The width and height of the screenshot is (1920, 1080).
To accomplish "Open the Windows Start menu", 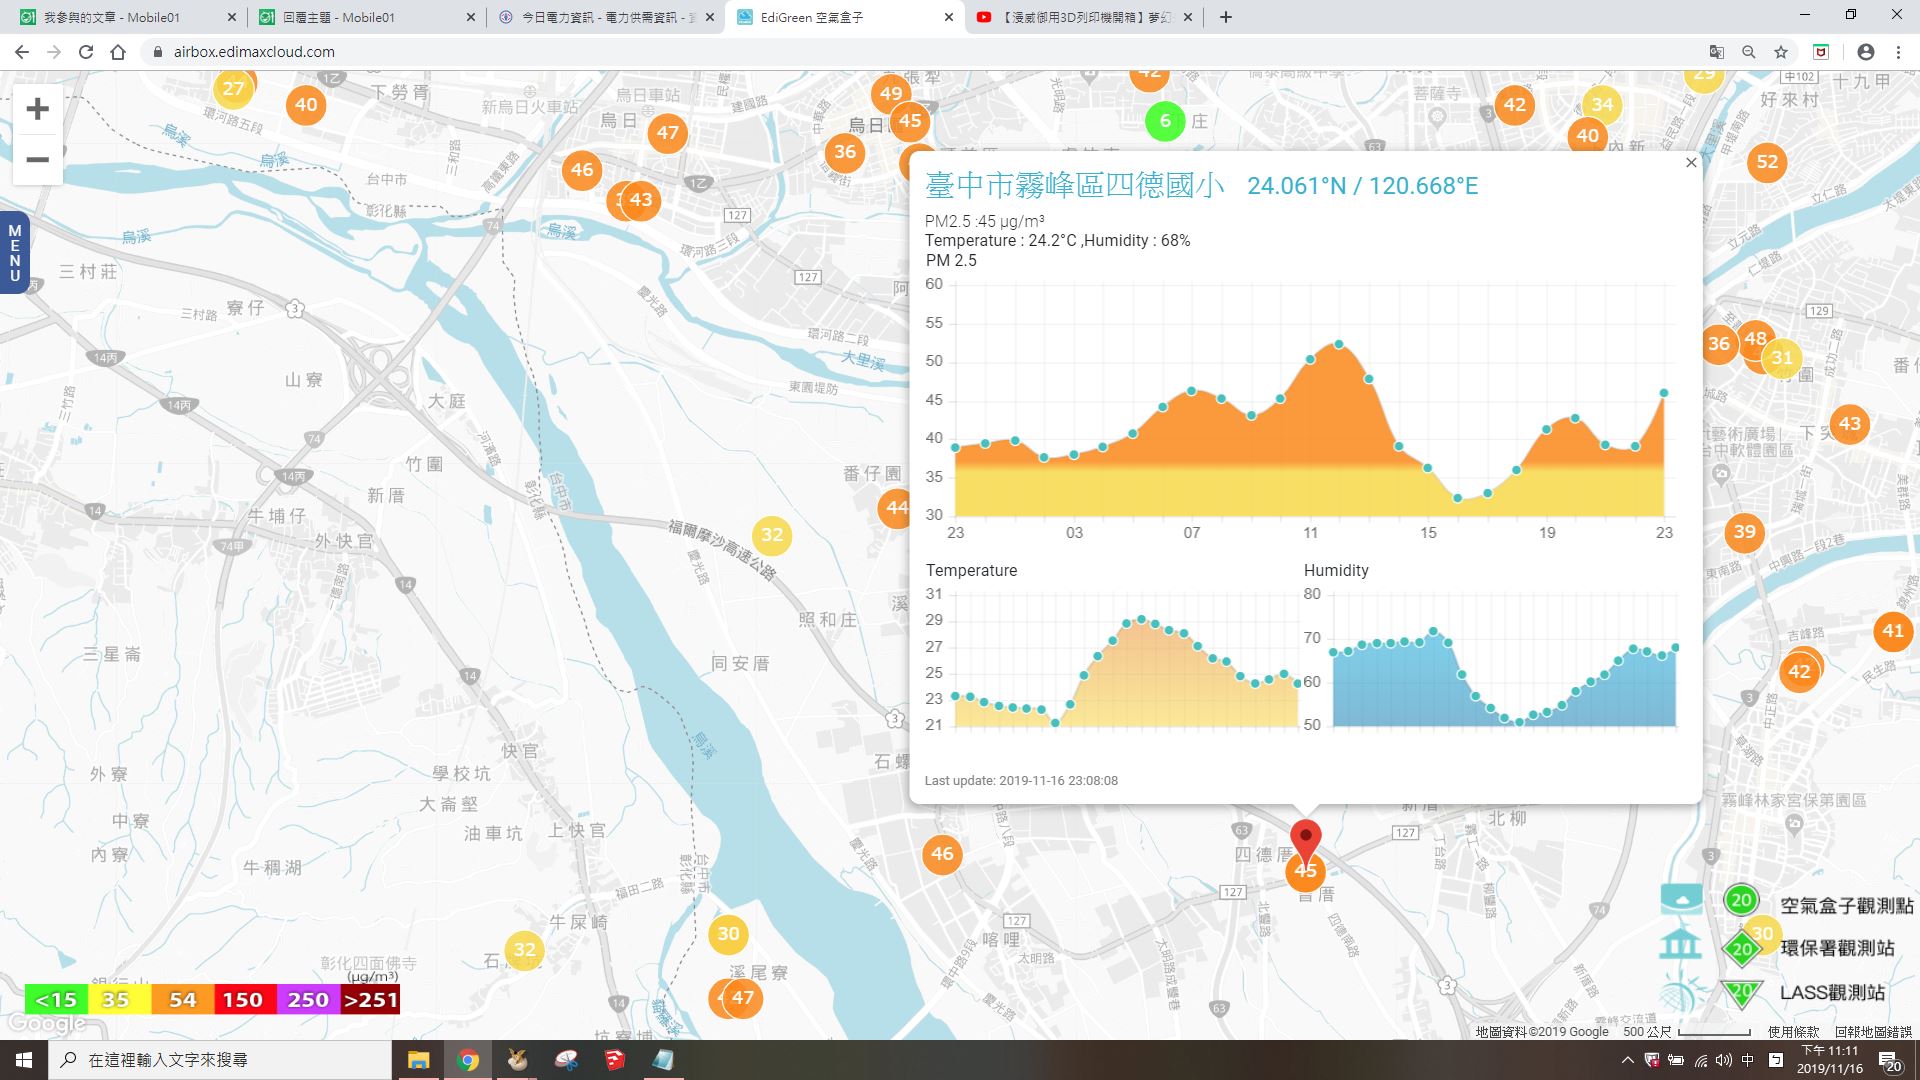I will tap(24, 1059).
